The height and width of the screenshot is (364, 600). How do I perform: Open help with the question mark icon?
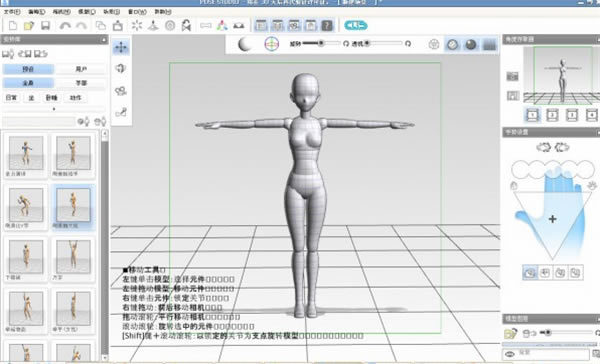coord(327,26)
